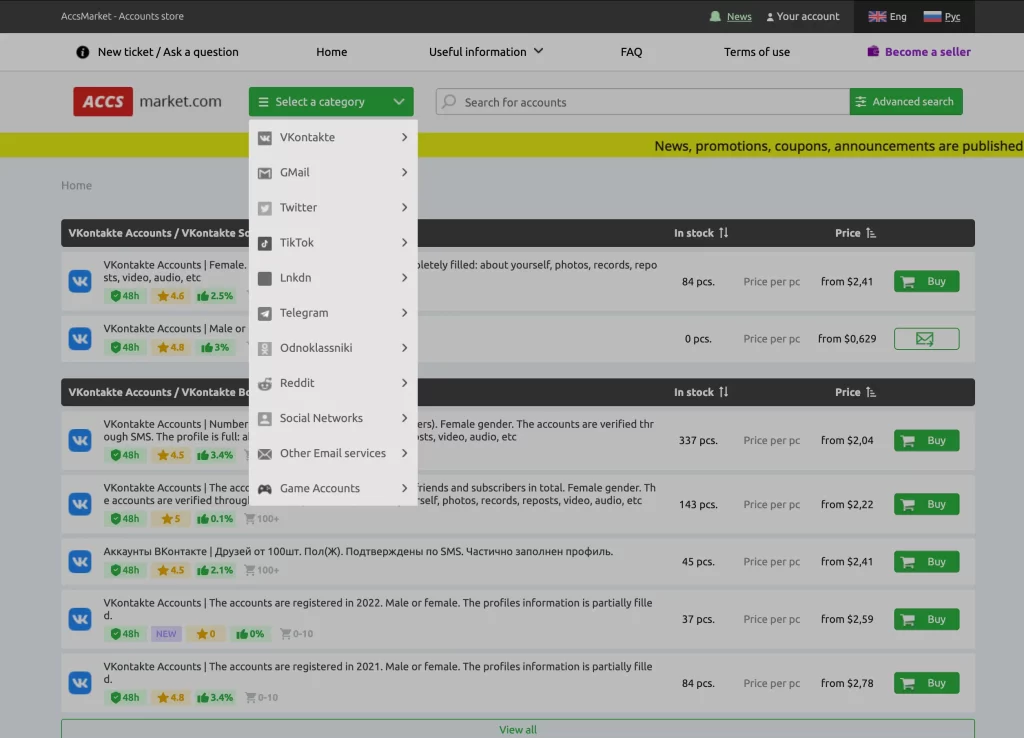Switch language using the Russian flag
The image size is (1024, 738).
tap(932, 17)
